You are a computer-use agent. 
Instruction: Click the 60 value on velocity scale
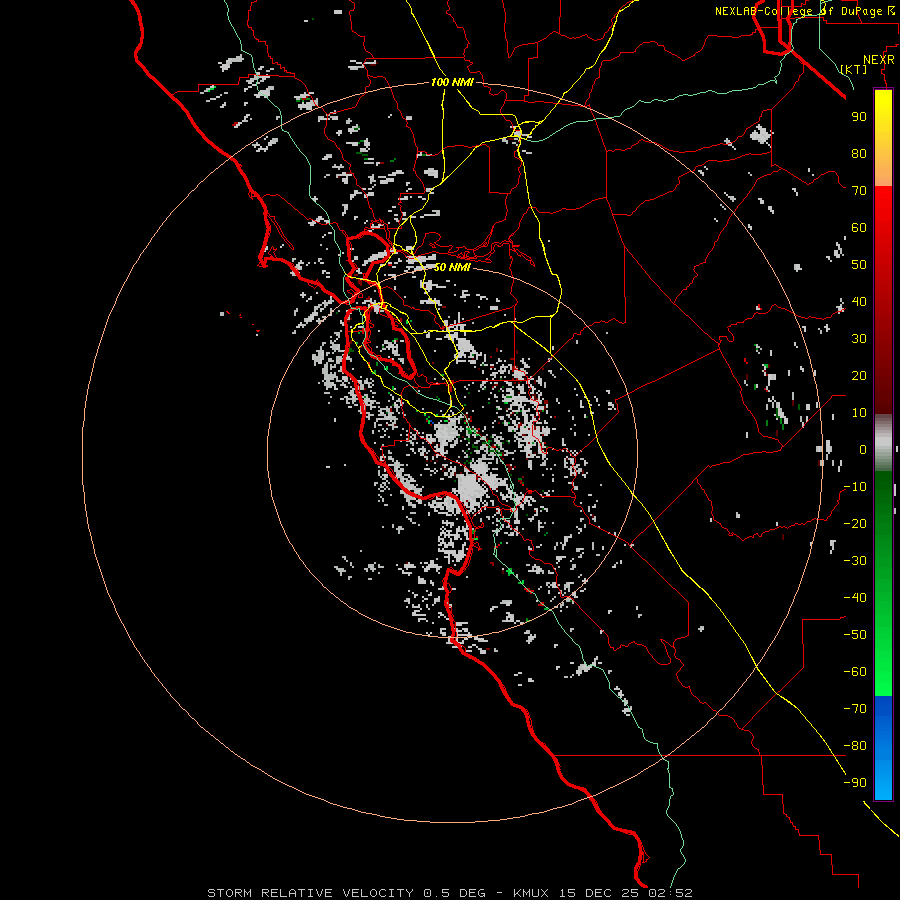point(859,228)
